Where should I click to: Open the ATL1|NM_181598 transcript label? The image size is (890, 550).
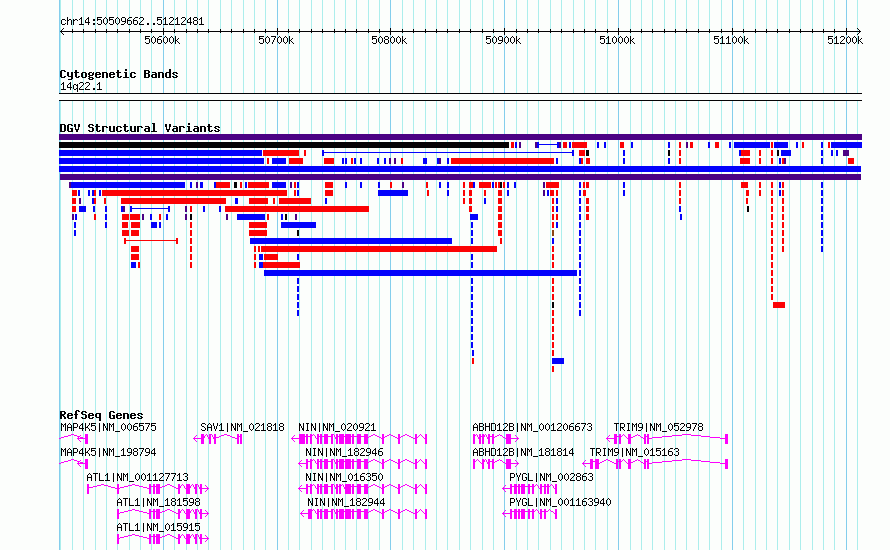point(158,502)
